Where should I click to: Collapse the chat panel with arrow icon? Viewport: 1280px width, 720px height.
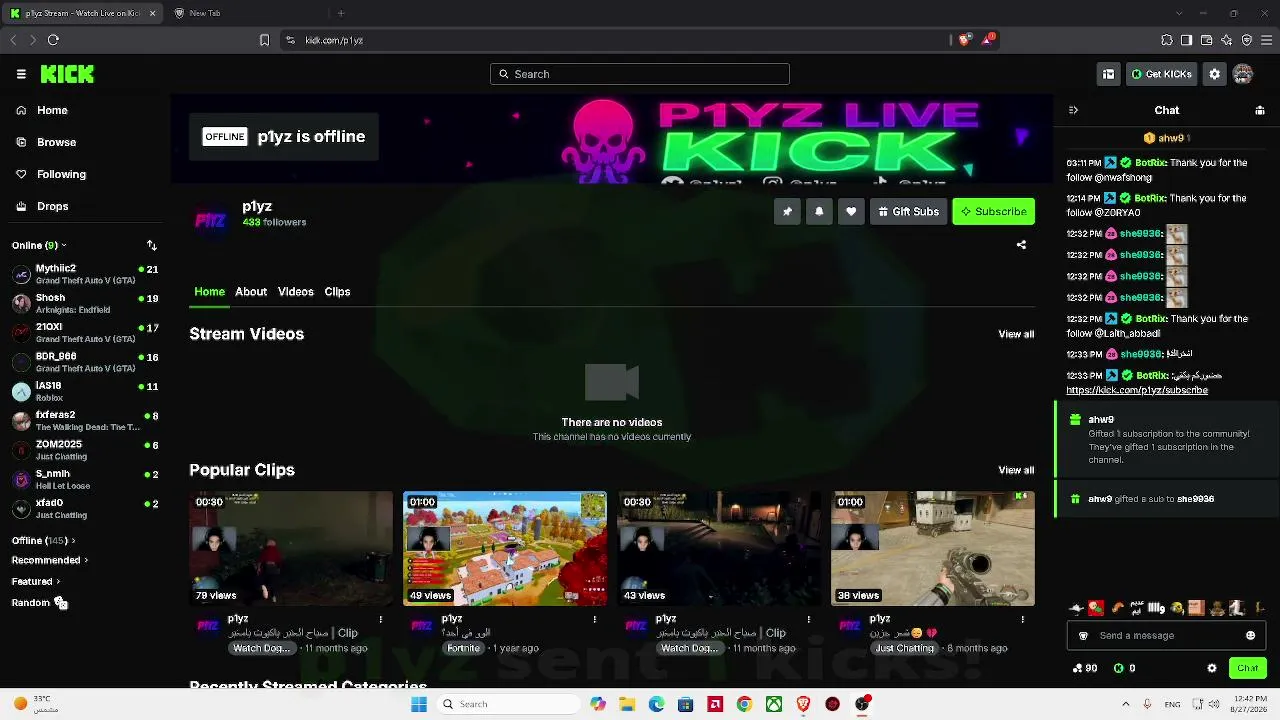(1073, 110)
